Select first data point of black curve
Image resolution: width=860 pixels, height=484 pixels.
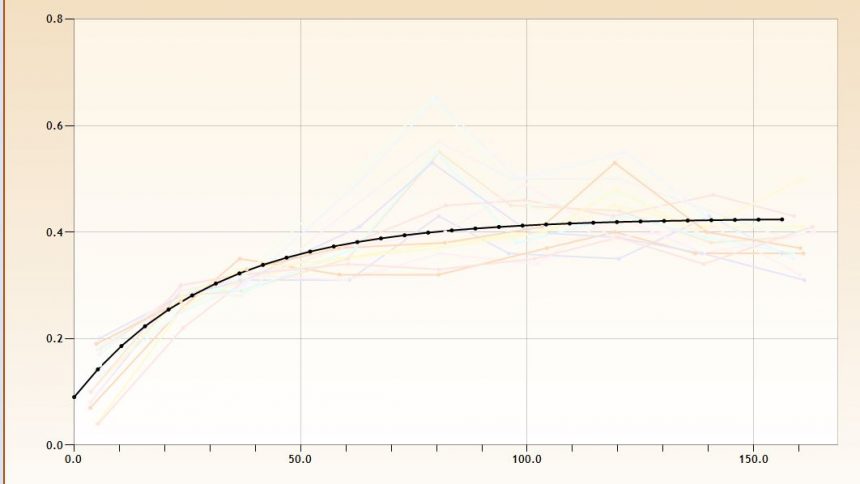74,397
